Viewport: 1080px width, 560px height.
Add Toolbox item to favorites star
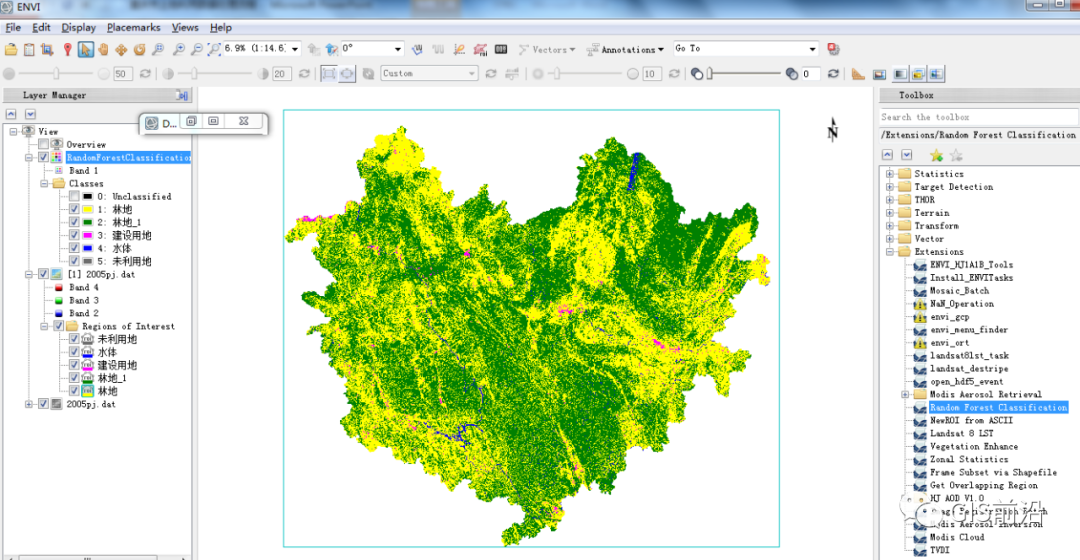(x=936, y=155)
